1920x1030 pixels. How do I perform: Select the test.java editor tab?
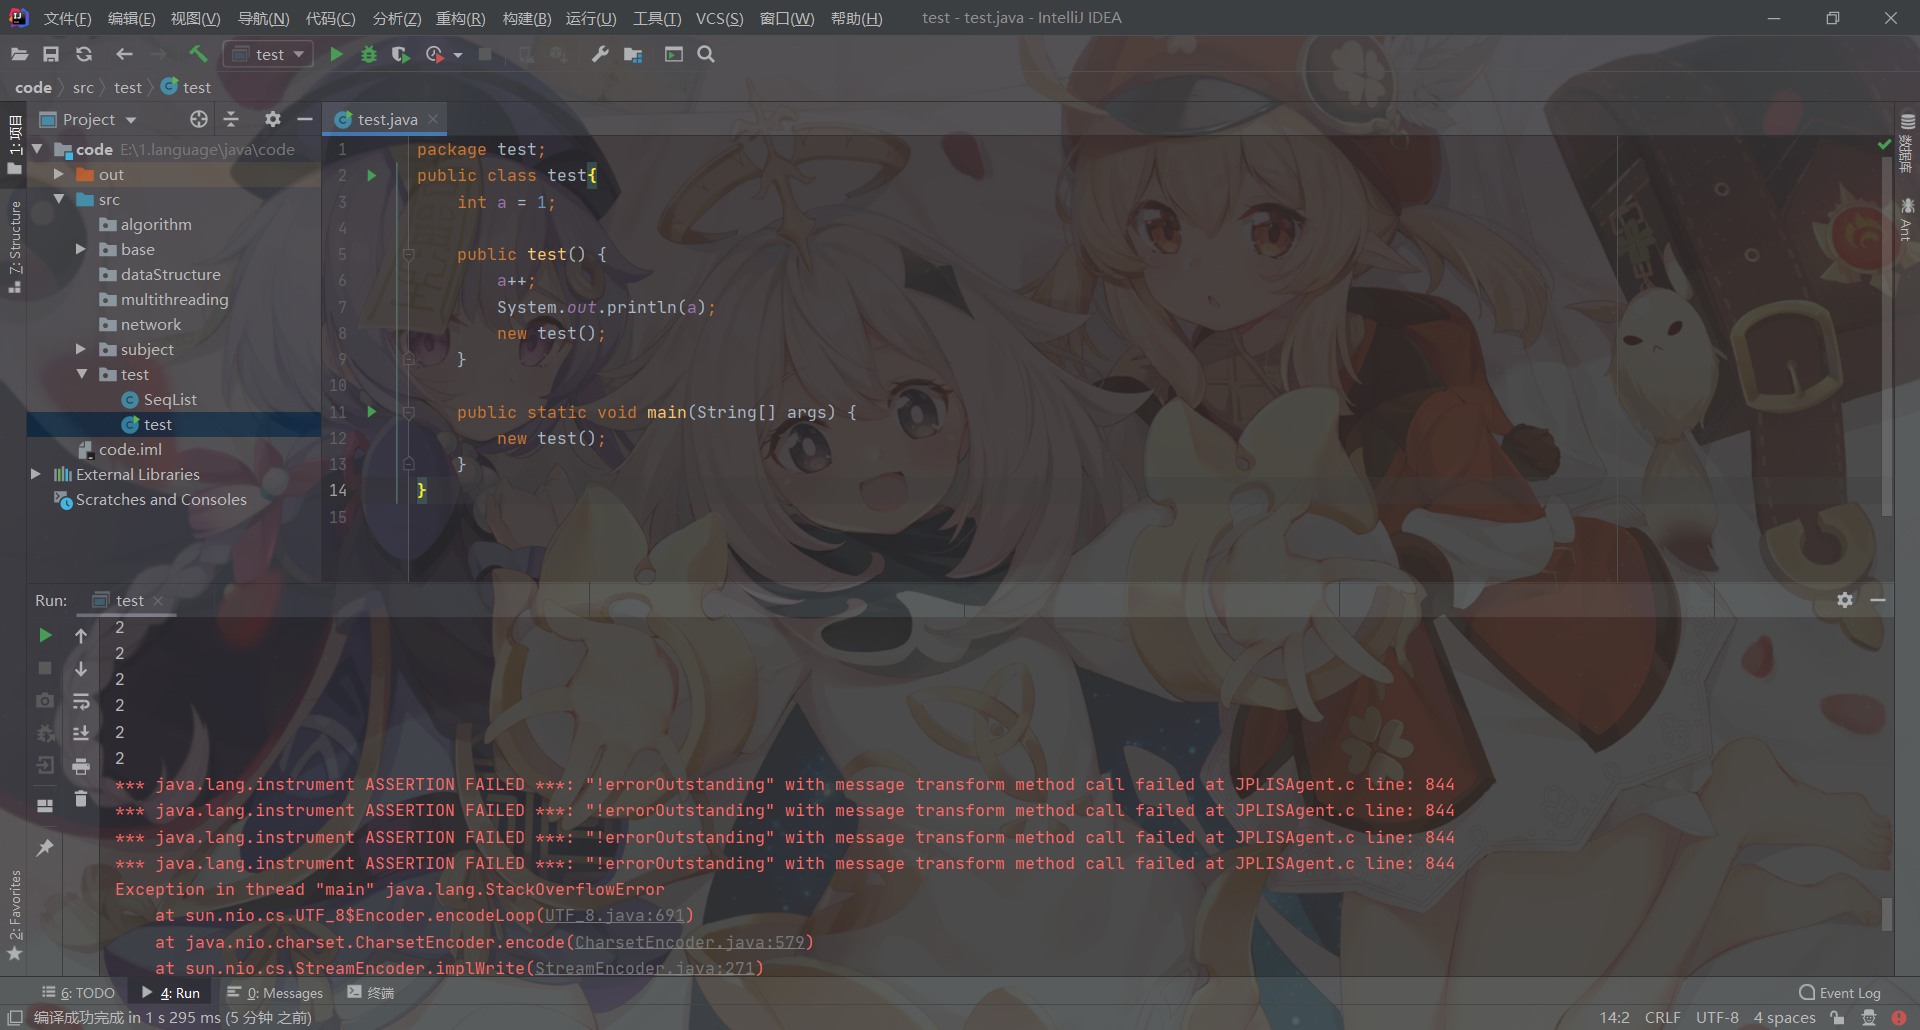click(x=387, y=119)
